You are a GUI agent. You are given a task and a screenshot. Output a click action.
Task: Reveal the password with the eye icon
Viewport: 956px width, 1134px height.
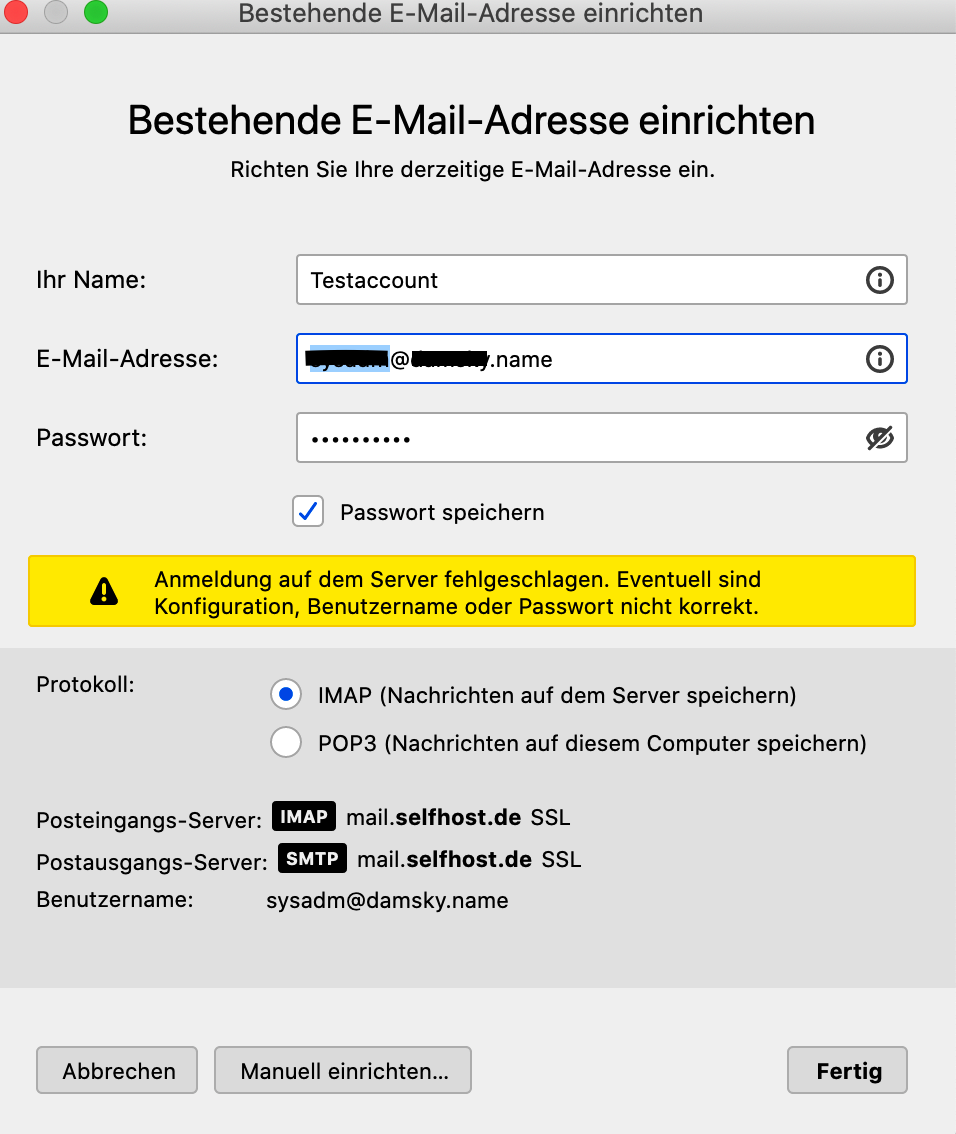(x=879, y=437)
